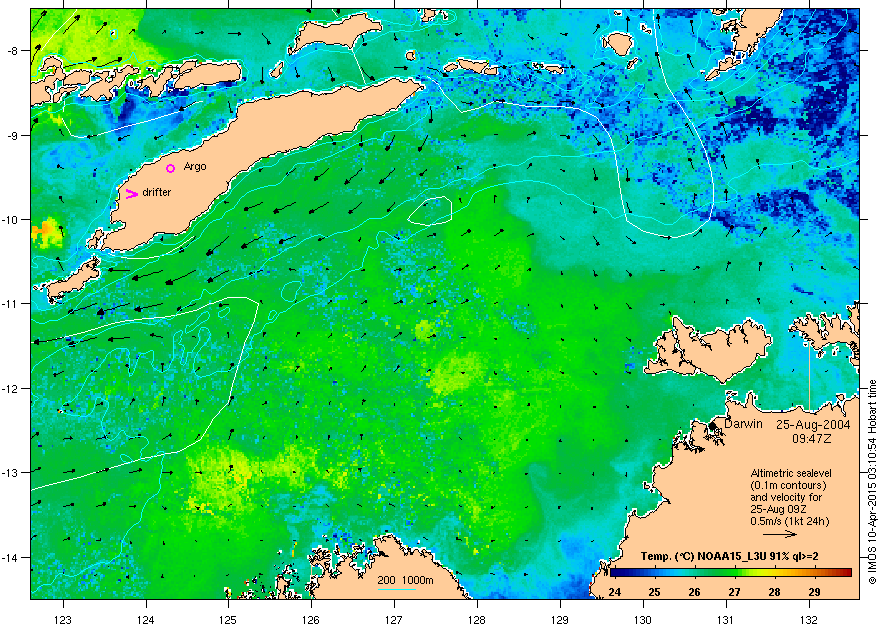880x630 pixels.
Task: Click the 'drifter' label text
Action: (x=157, y=192)
